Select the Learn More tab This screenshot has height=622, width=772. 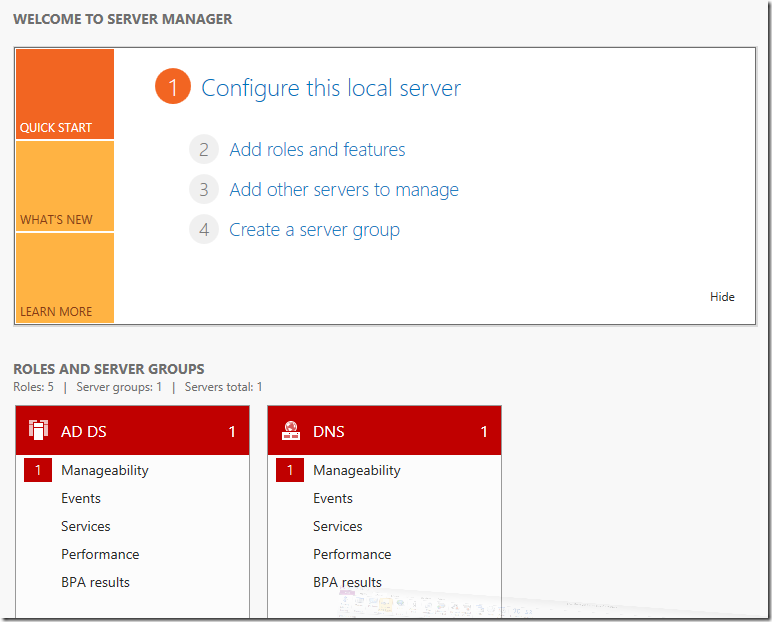tap(64, 279)
